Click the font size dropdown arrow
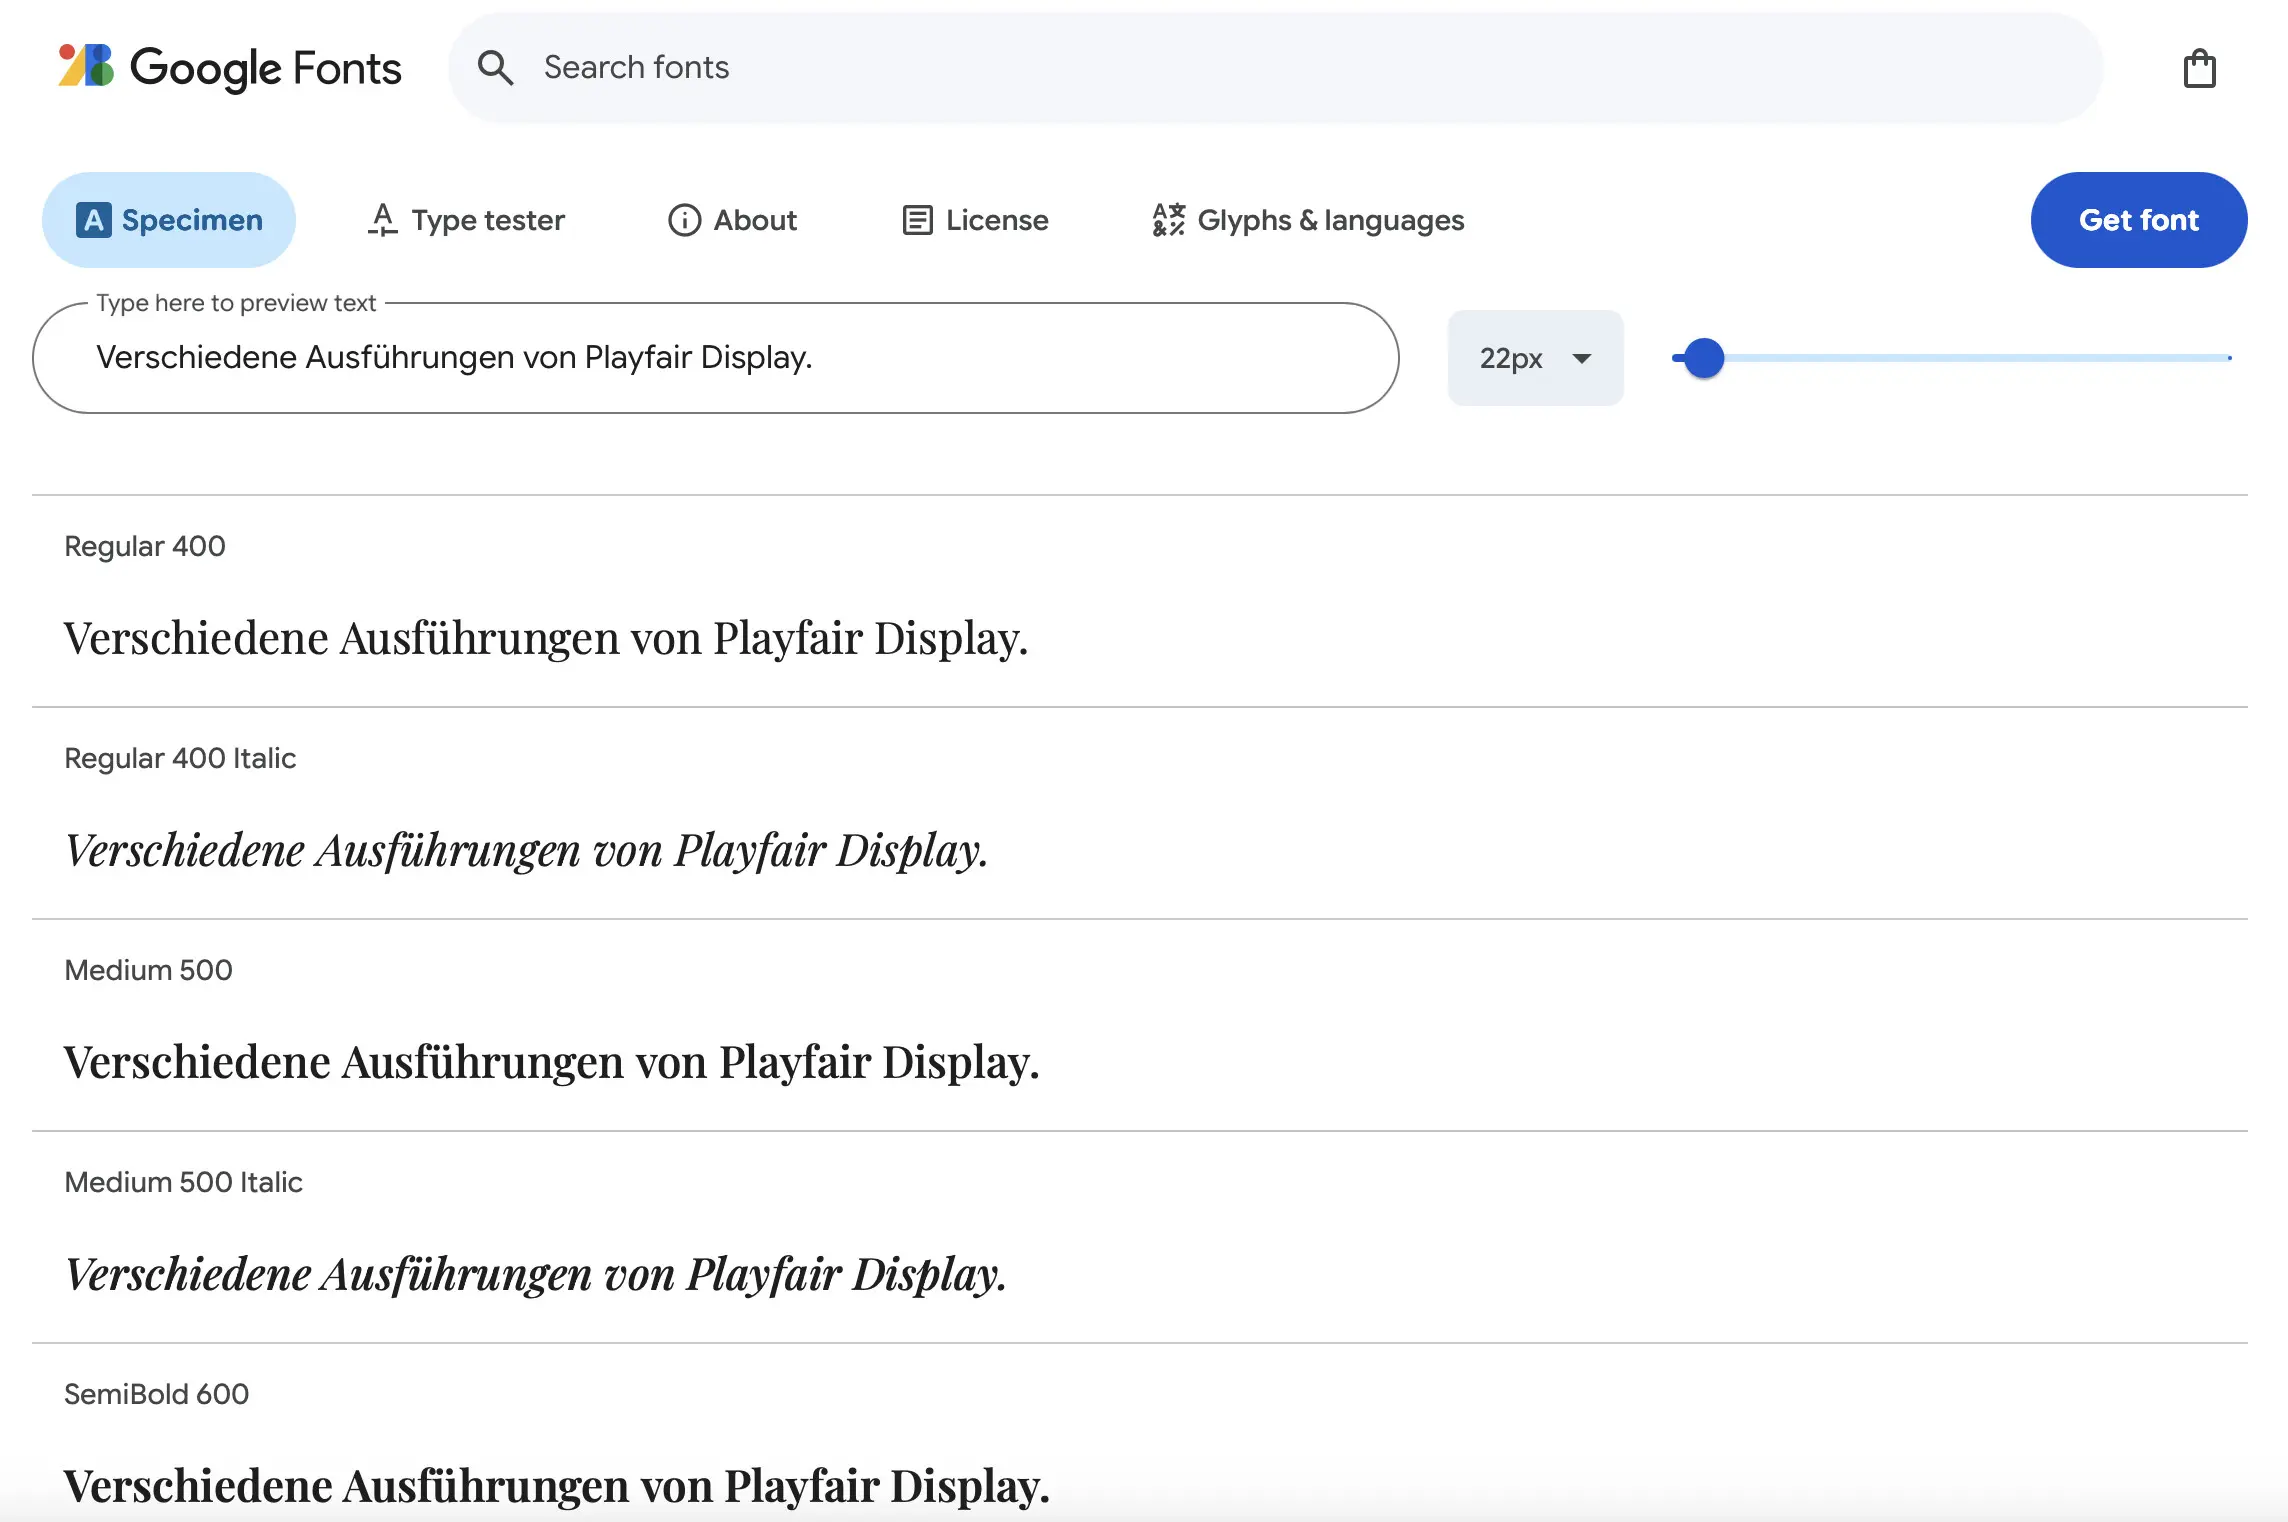Viewport: 2288px width, 1522px height. click(x=1582, y=358)
